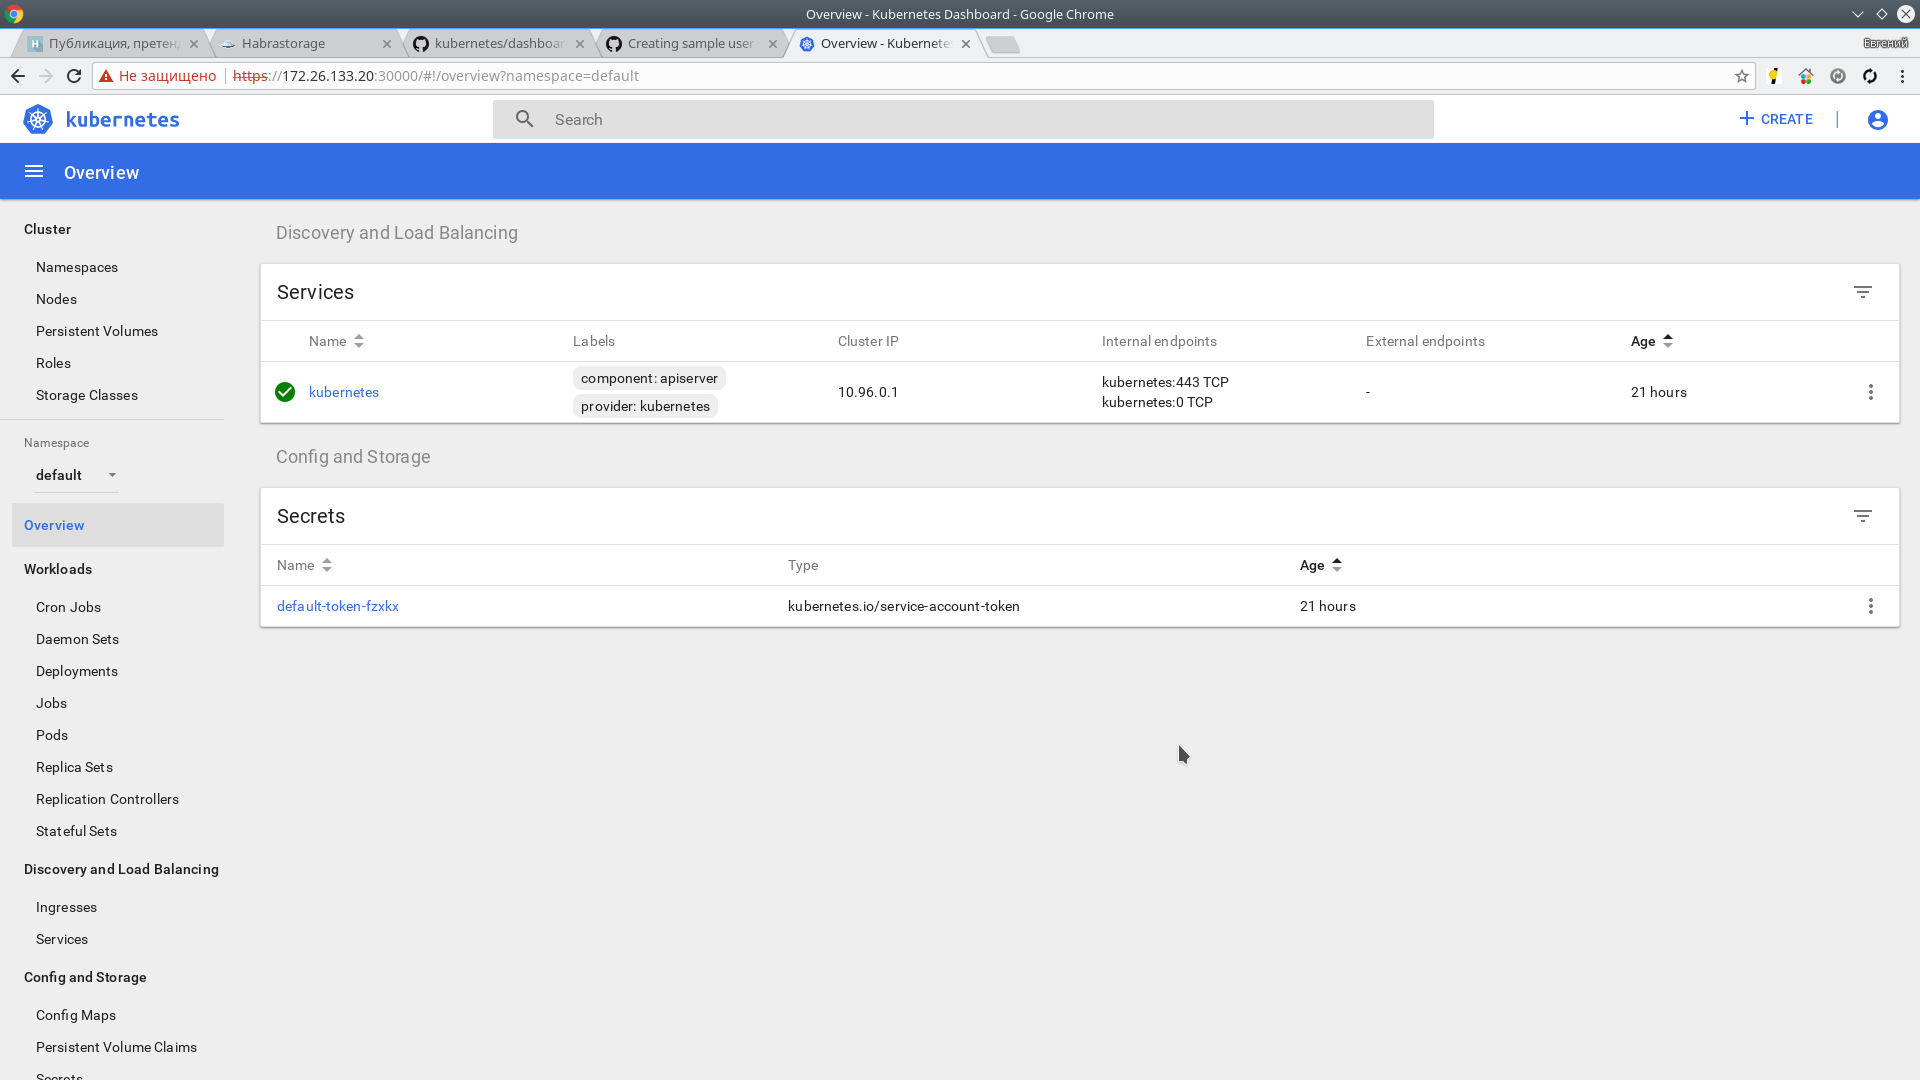Viewport: 1920px width, 1080px height.
Task: Open Pods in sidebar
Action: [x=52, y=735]
